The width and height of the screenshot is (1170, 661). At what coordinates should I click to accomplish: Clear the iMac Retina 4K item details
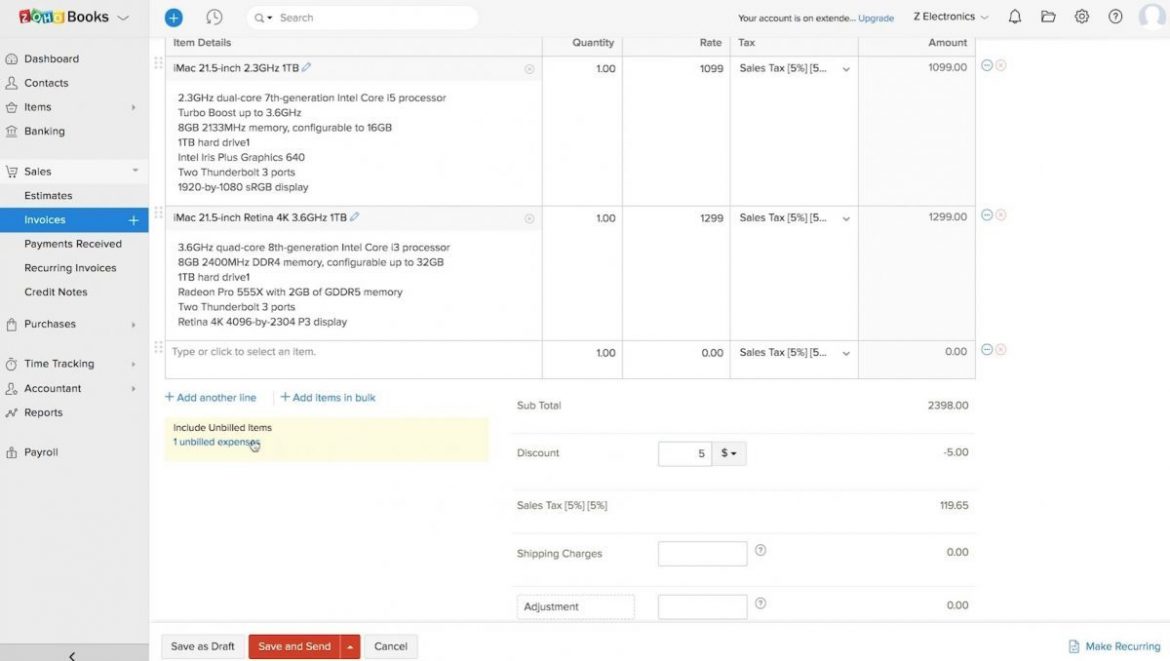click(x=529, y=218)
